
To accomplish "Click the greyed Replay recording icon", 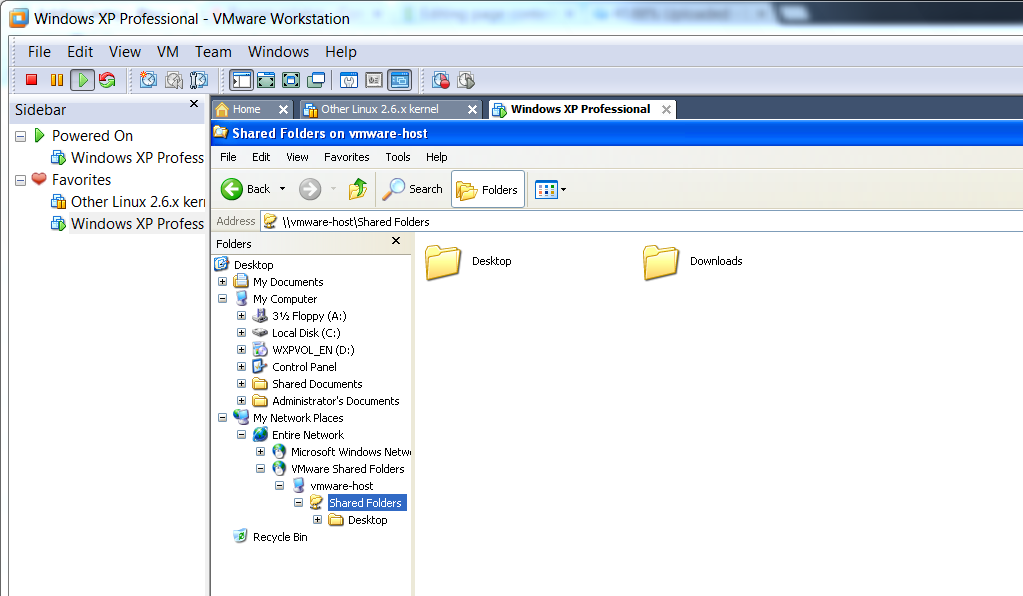I will coord(466,80).
